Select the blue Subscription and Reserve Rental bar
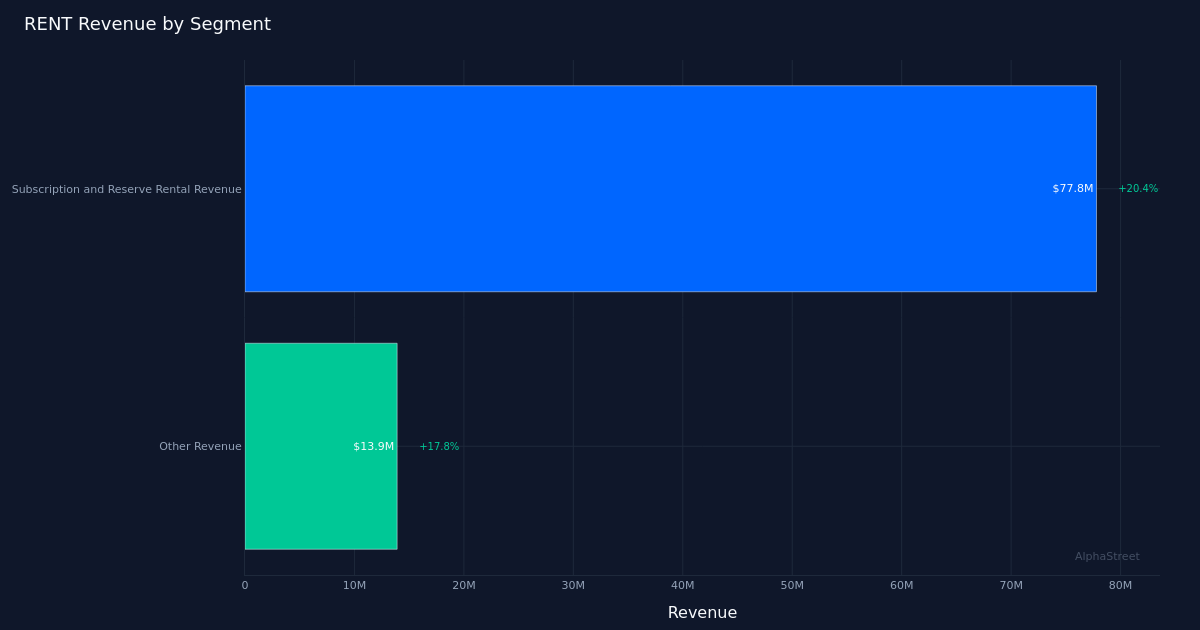The height and width of the screenshot is (630, 1200). (670, 188)
